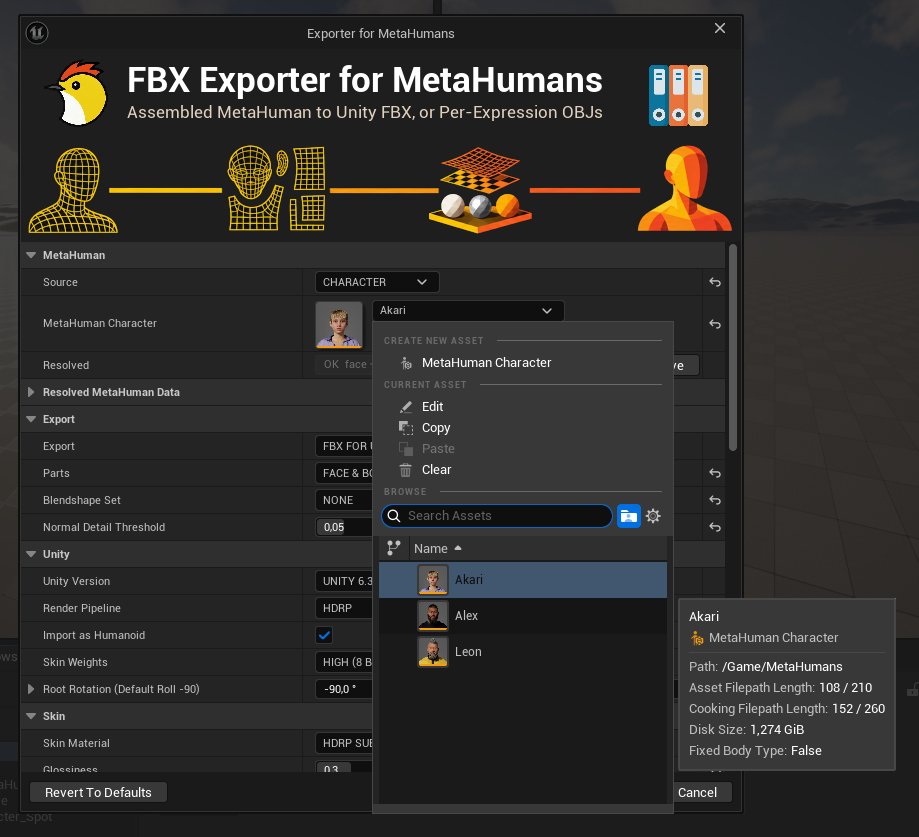Click the Copy icon in asset menu

pyautogui.click(x=406, y=428)
